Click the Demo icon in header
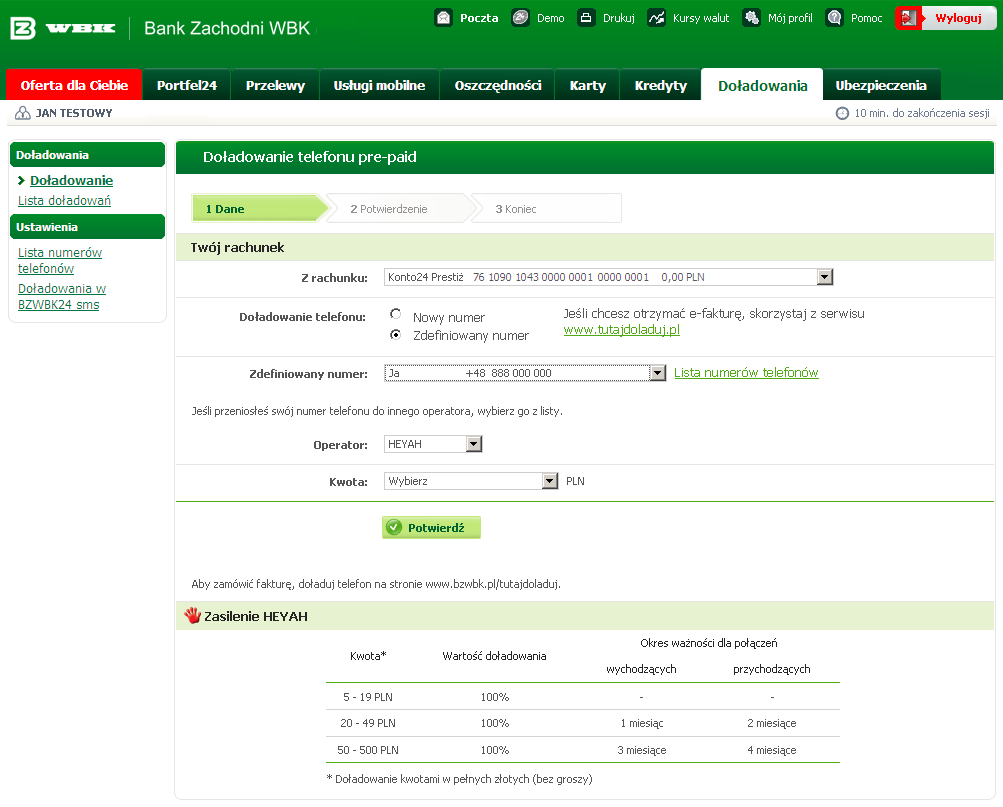The height and width of the screenshot is (807, 1003). [521, 17]
